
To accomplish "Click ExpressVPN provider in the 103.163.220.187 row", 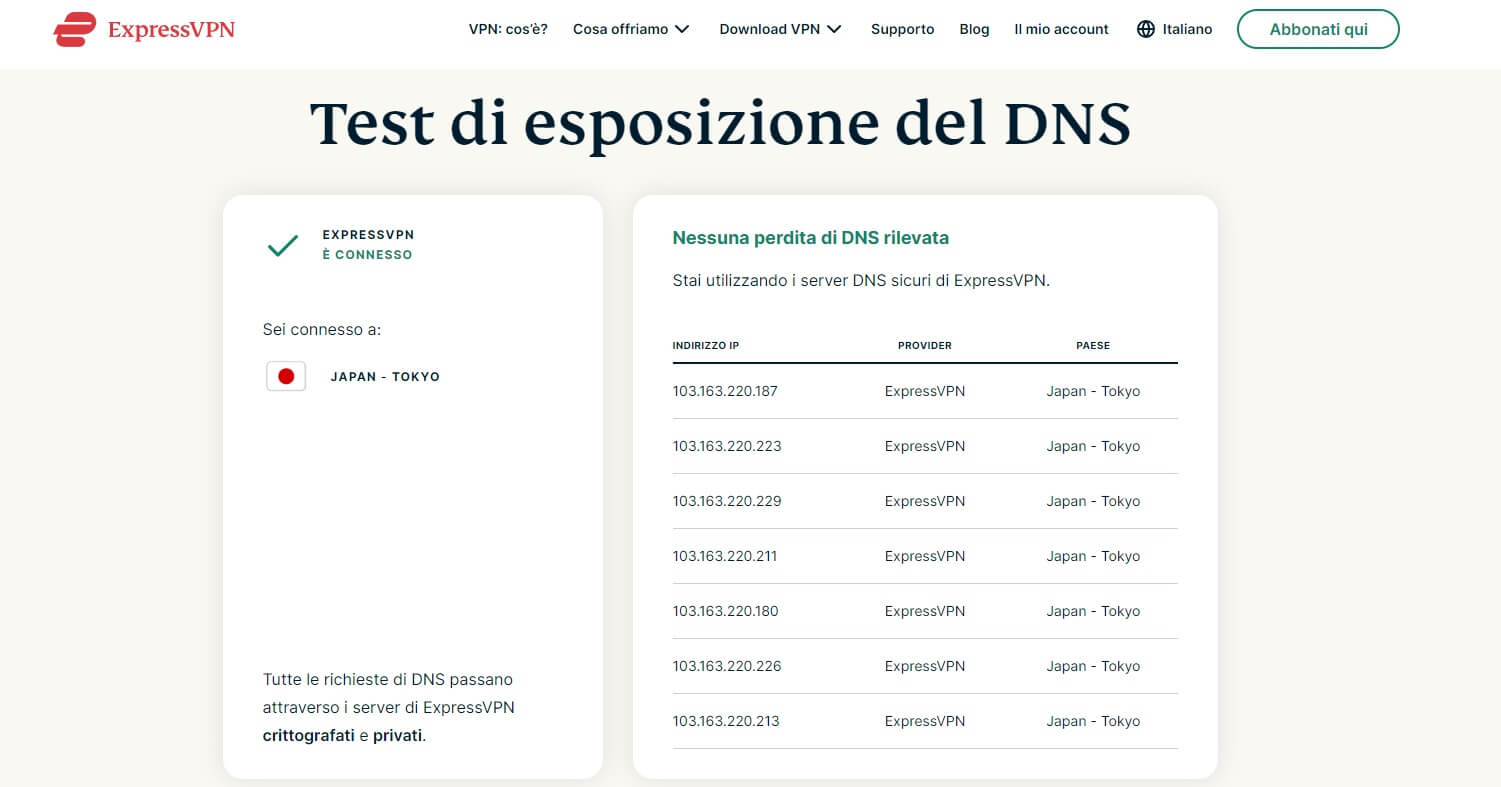I will tap(925, 391).
